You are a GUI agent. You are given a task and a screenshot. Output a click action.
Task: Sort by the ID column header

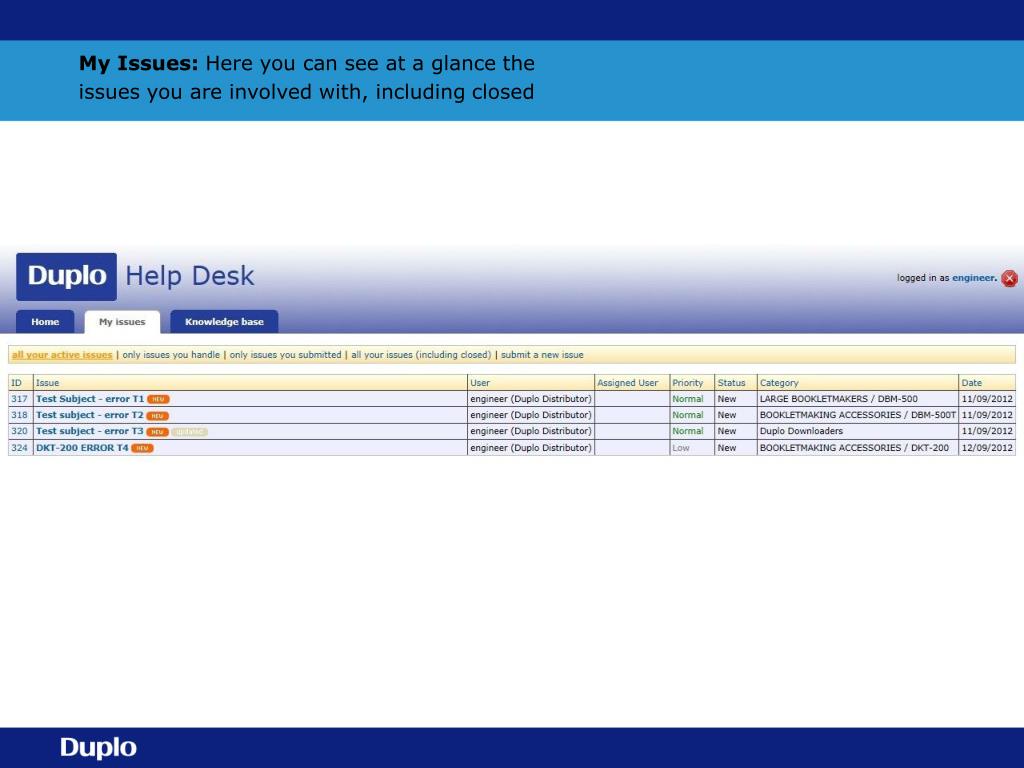pyautogui.click(x=16, y=383)
